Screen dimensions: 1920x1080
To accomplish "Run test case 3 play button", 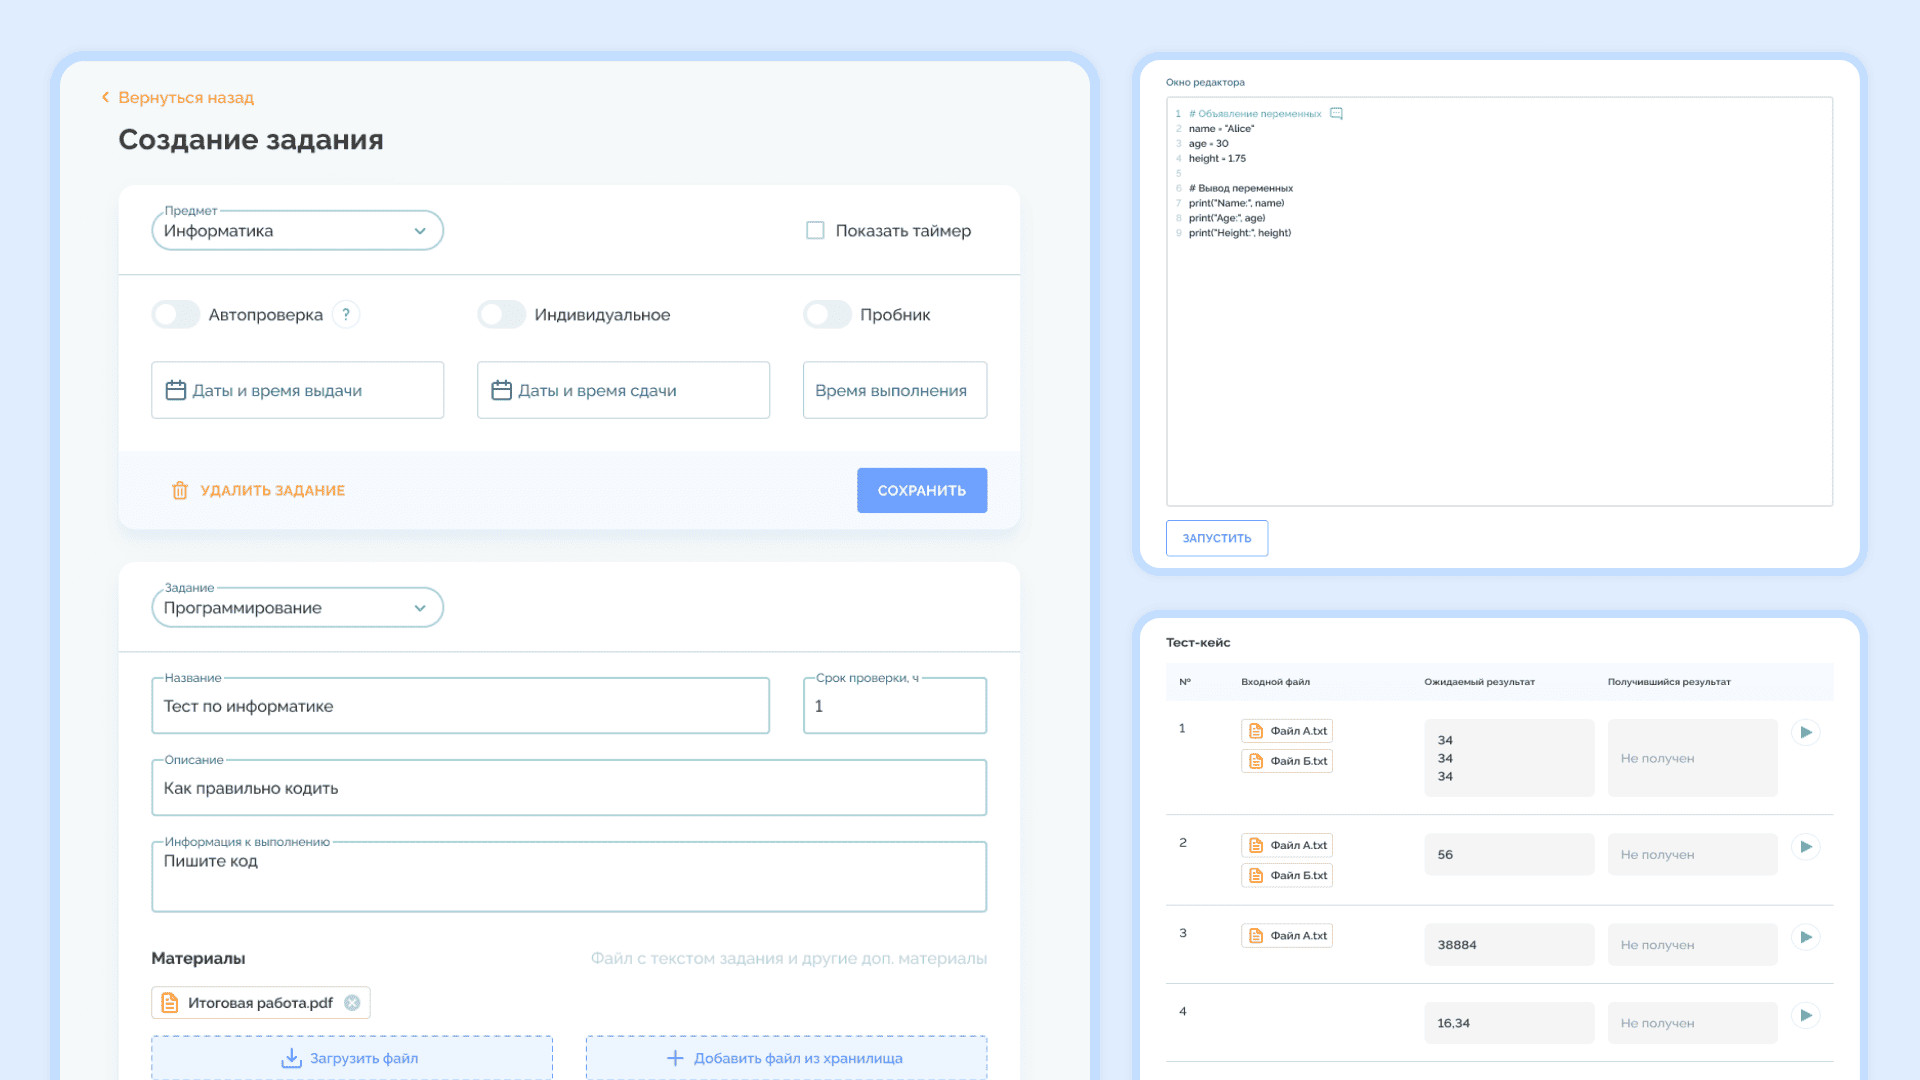I will coord(1806,937).
